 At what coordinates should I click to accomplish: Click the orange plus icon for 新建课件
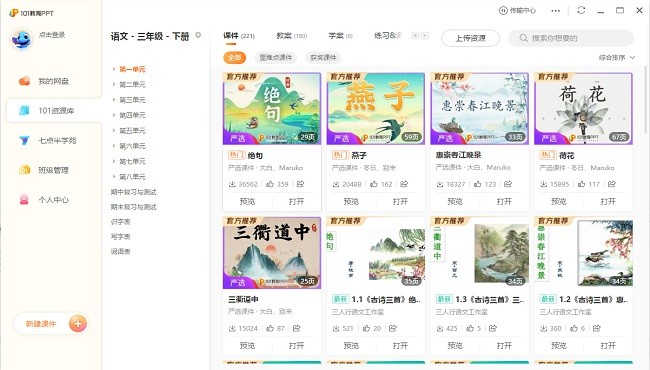(x=78, y=324)
